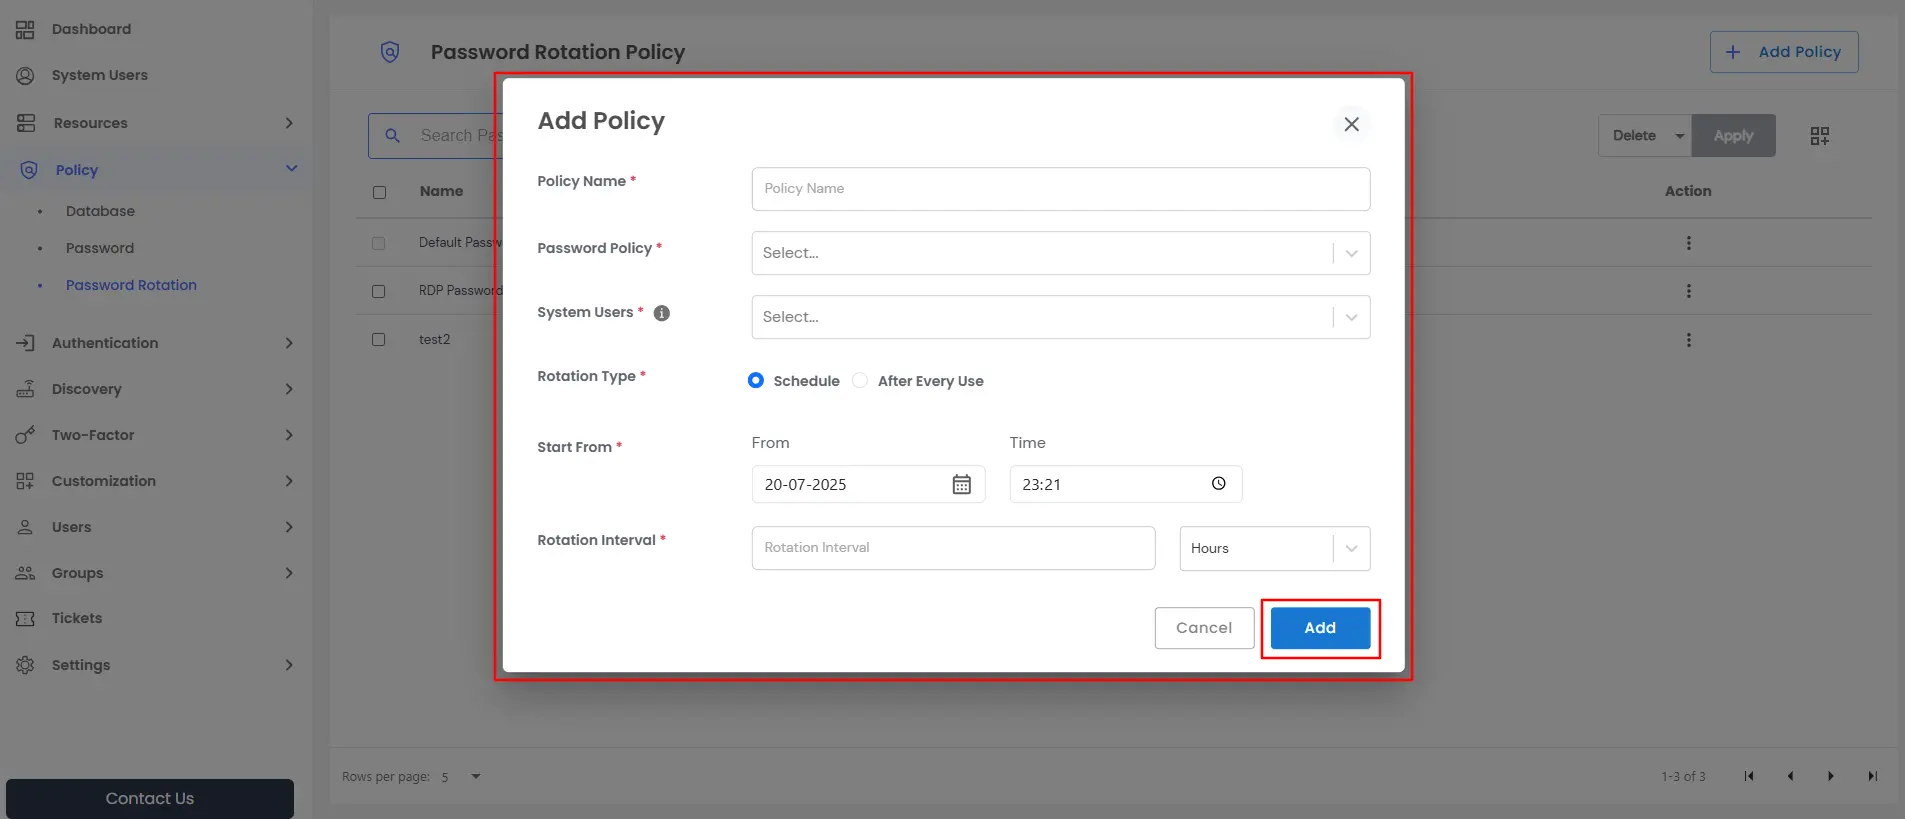Screen dimensions: 1905x819
Task: Expand the Two-Factor menu chevron
Action: click(289, 435)
